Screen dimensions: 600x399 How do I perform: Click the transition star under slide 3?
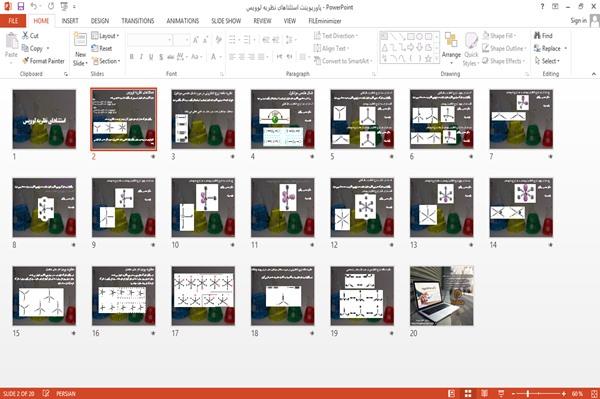232,156
